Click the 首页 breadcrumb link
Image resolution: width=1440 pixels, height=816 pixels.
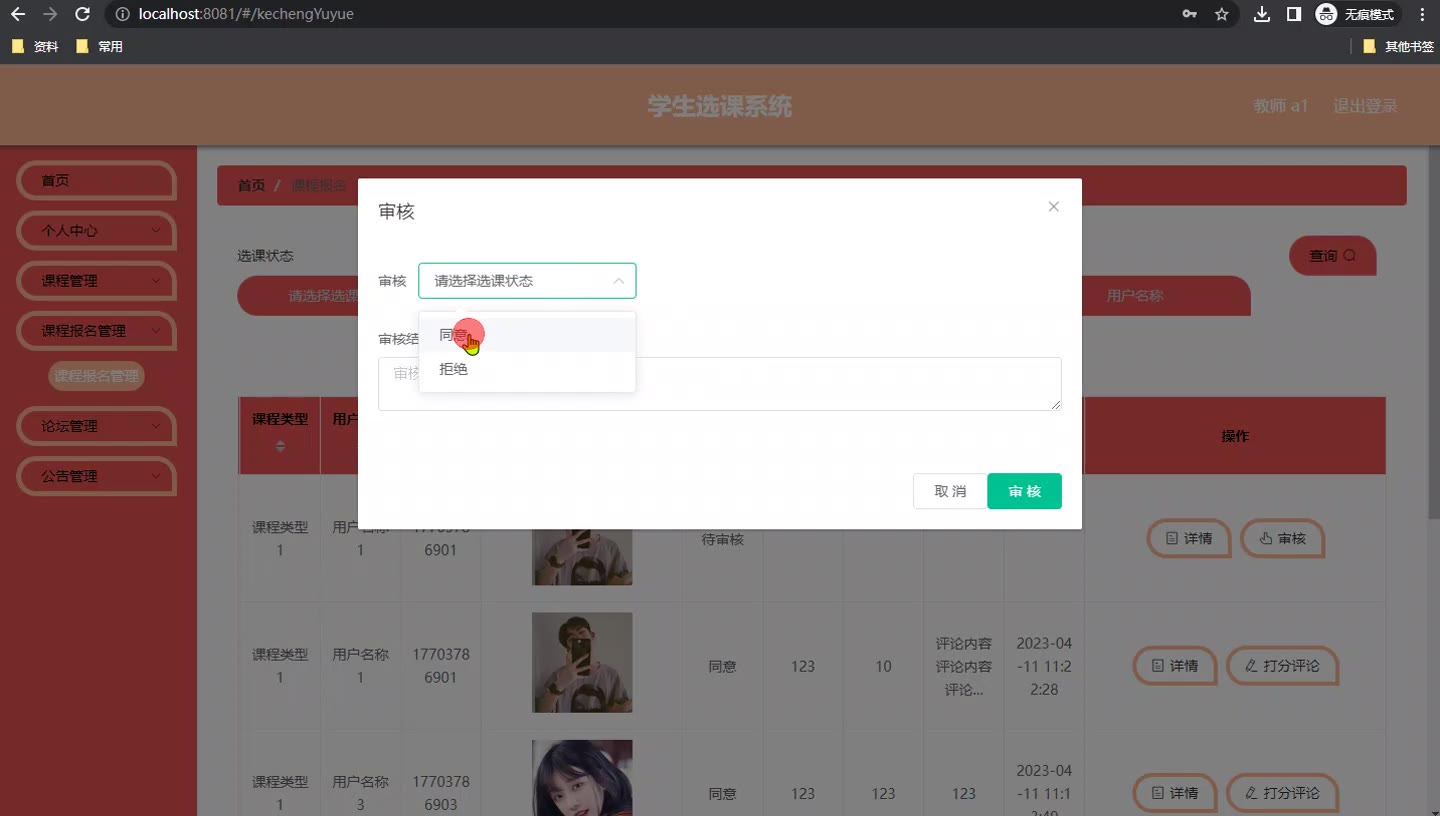point(251,185)
